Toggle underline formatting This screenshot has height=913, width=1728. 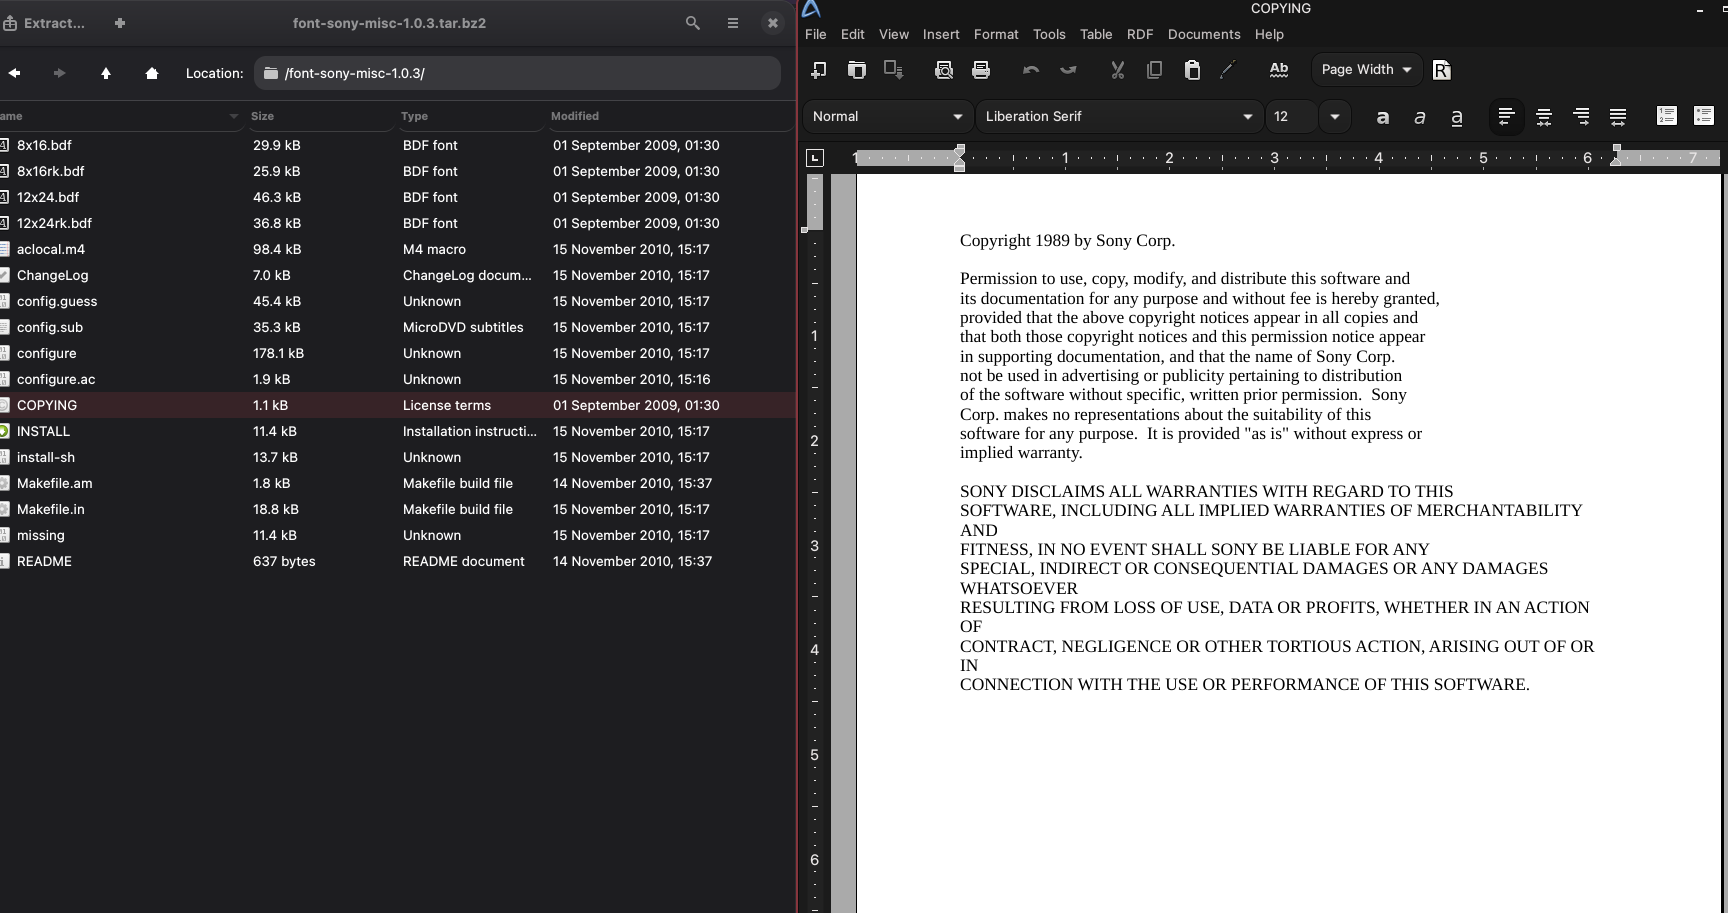point(1457,117)
